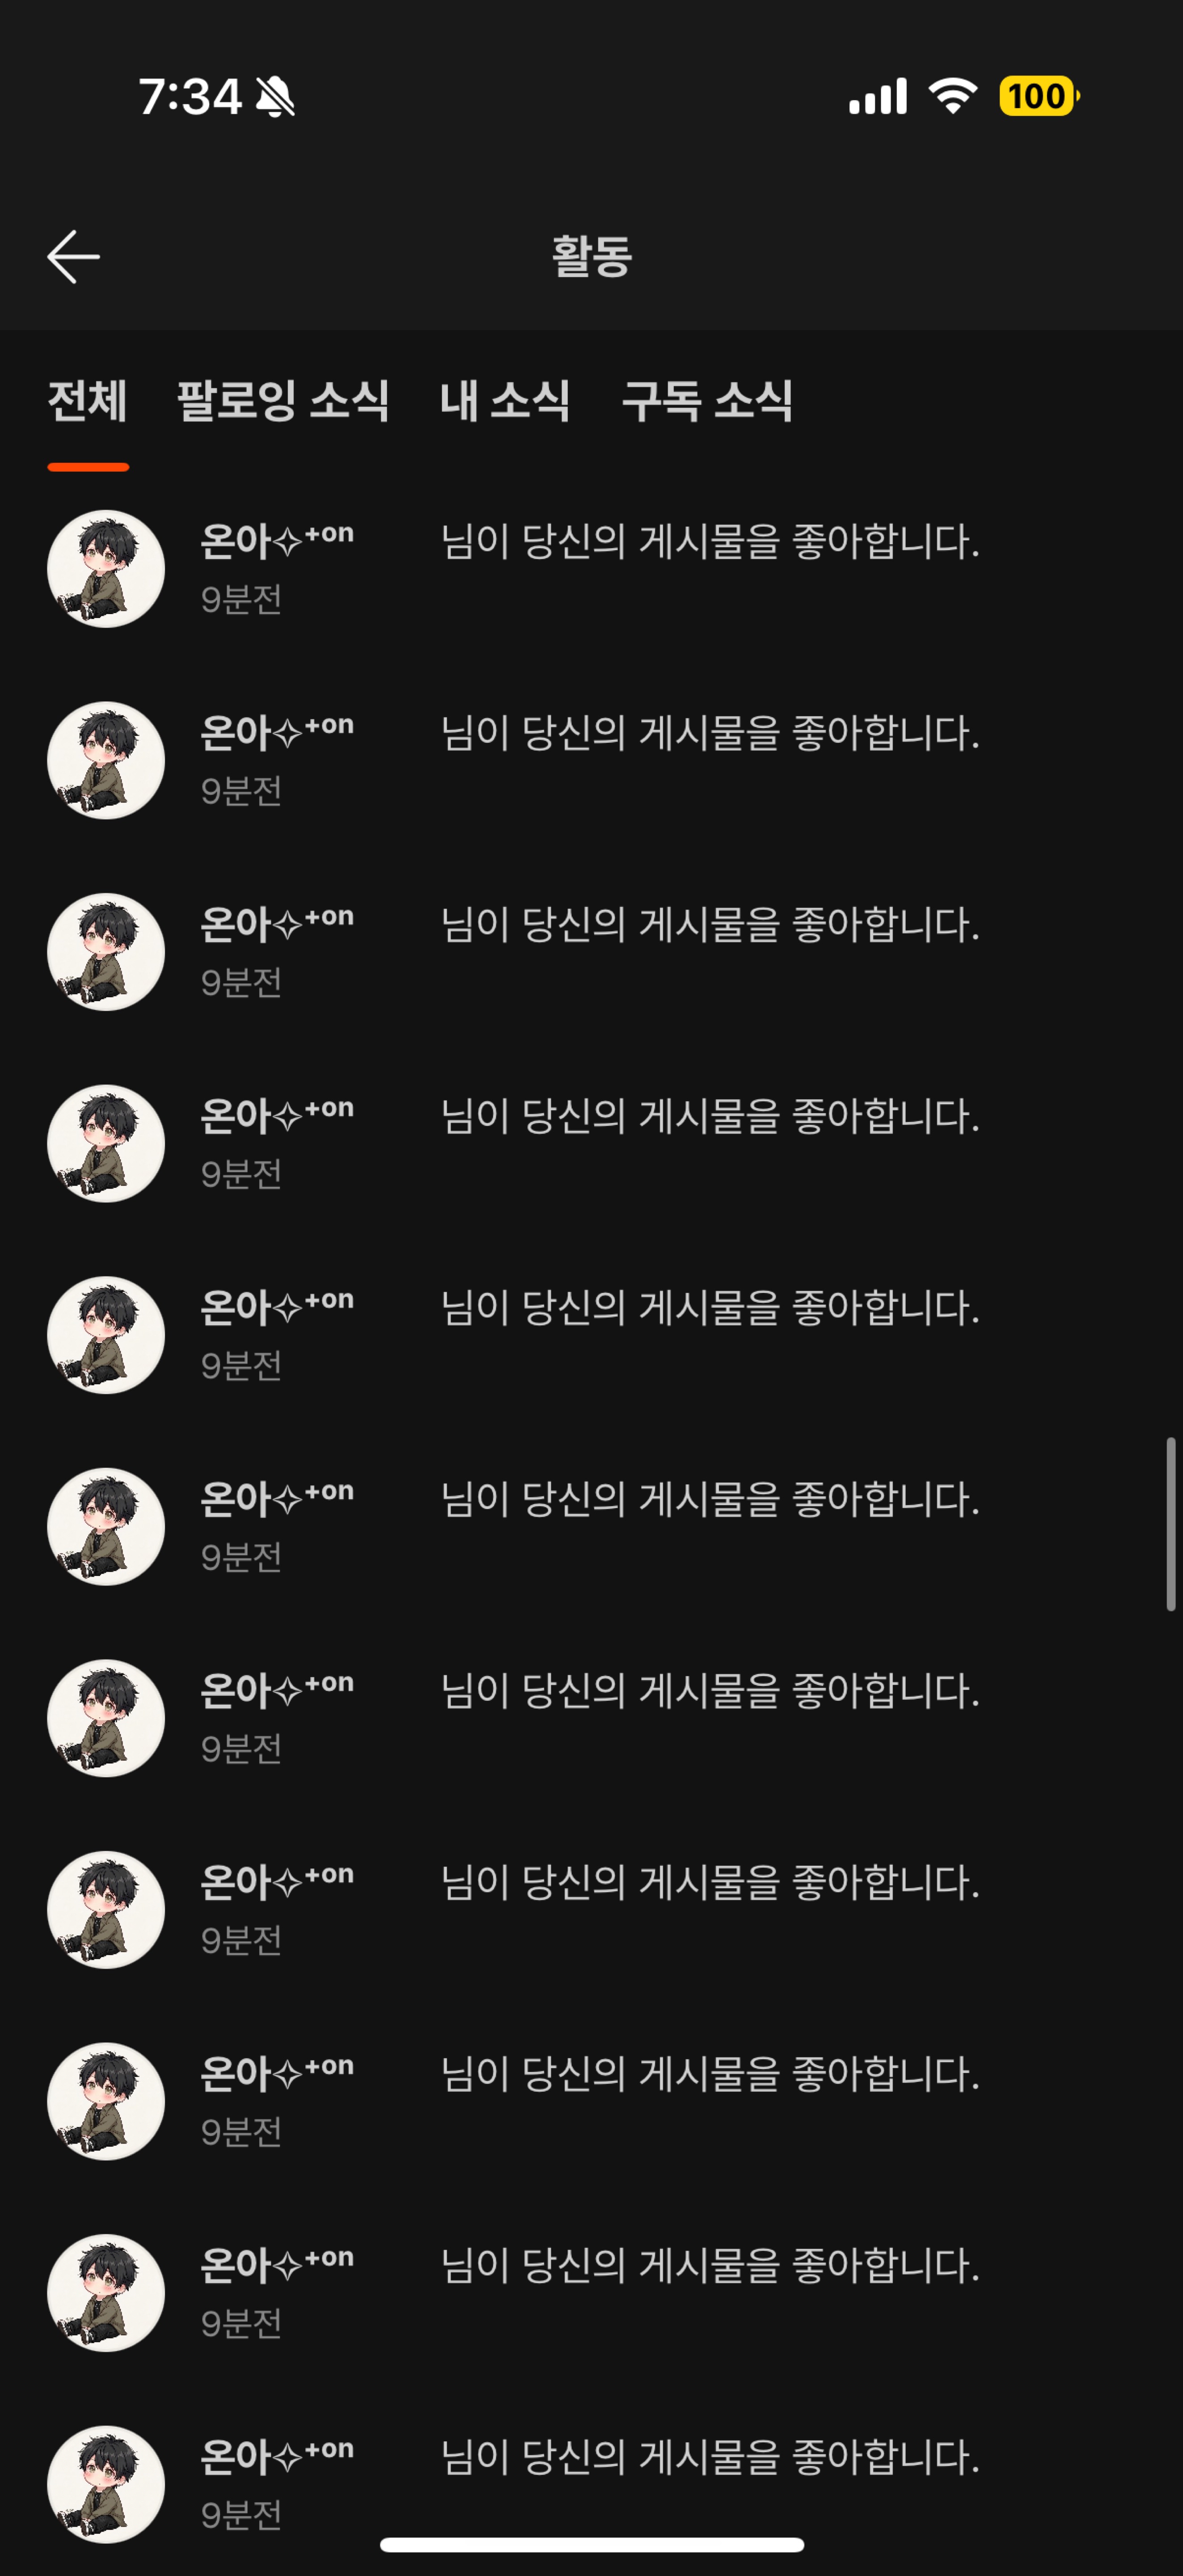Open the second notification's profile avatar
This screenshot has width=1183, height=2576.
(106, 761)
